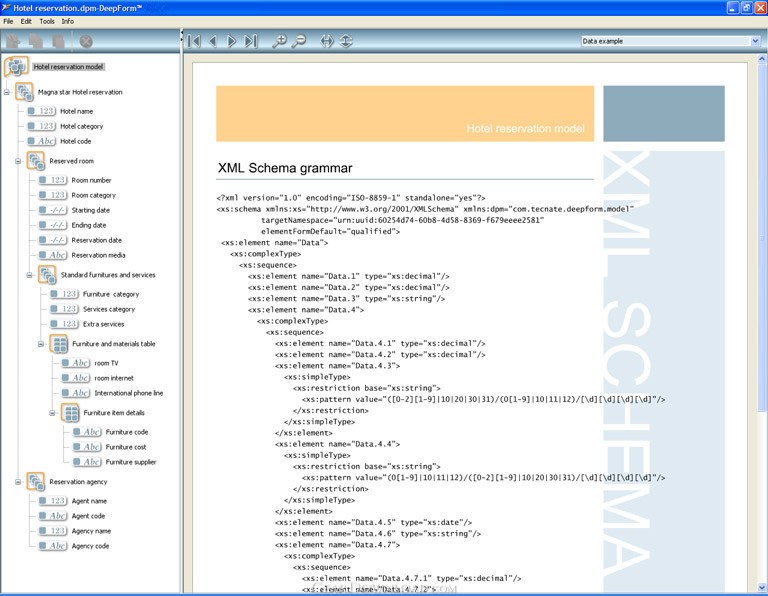Viewport: 768px width, 596px height.
Task: Select Reservation media tree item
Action: coord(98,255)
